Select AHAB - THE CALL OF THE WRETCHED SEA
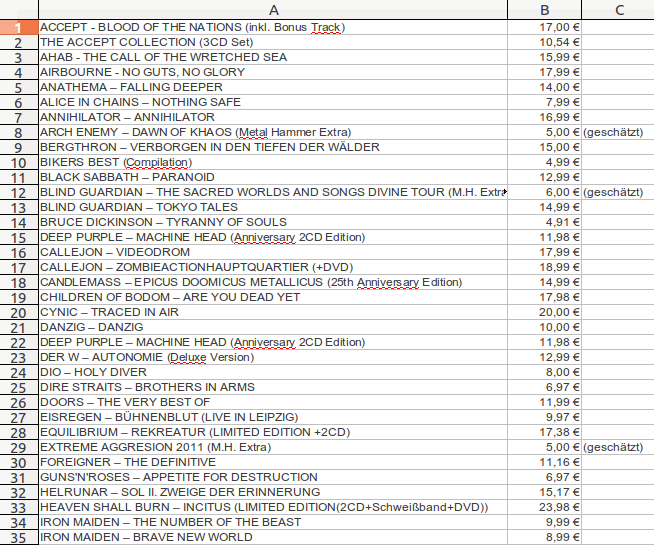654x545 pixels. [x=273, y=58]
